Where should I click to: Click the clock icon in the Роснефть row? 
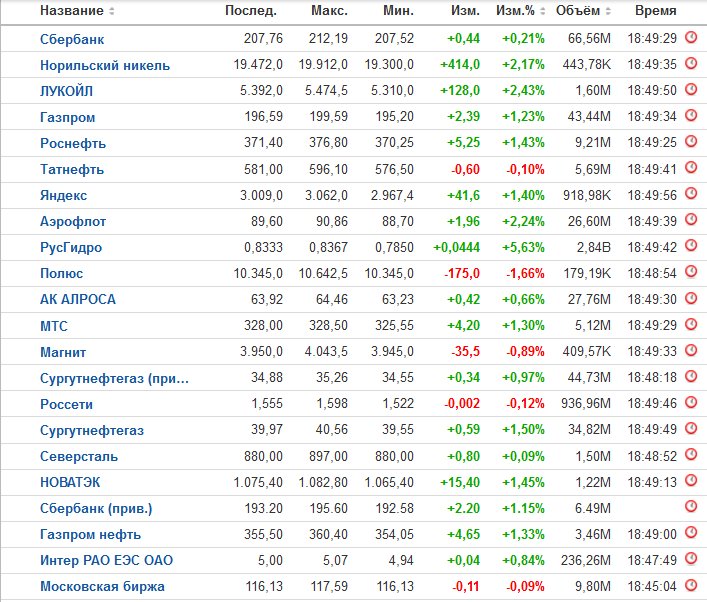coord(691,142)
